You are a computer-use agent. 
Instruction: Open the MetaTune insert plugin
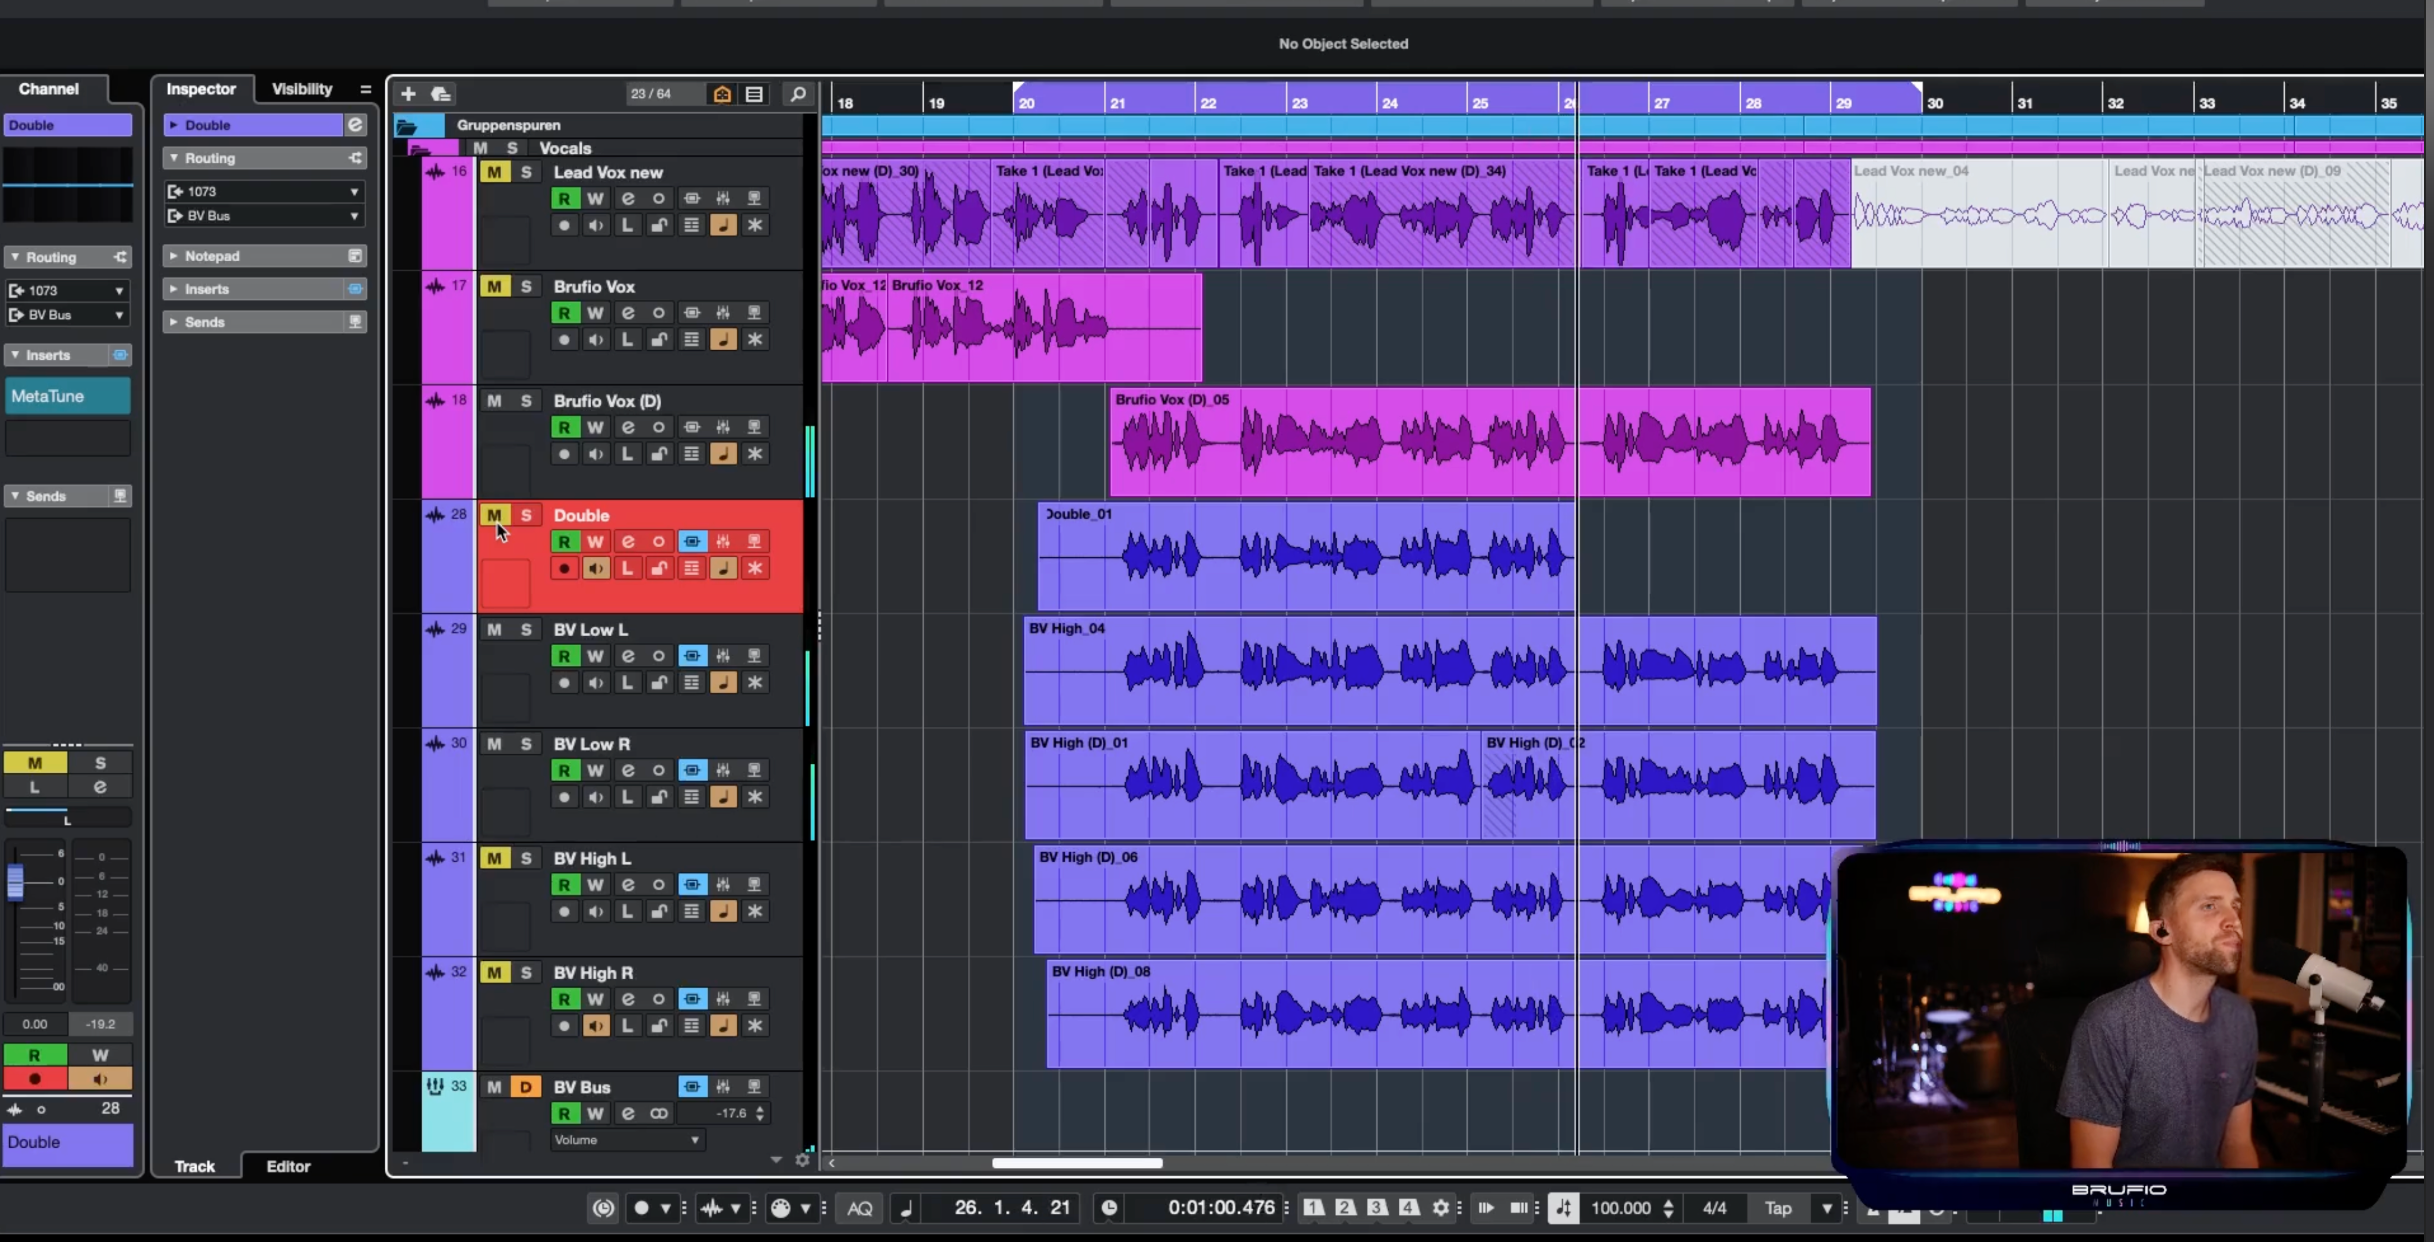pos(67,396)
